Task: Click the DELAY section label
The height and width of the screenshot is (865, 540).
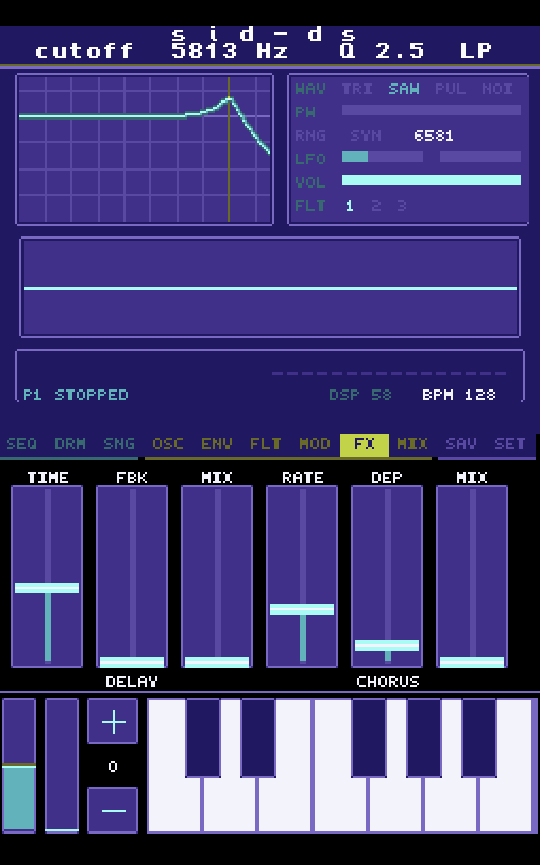Action: [131, 682]
